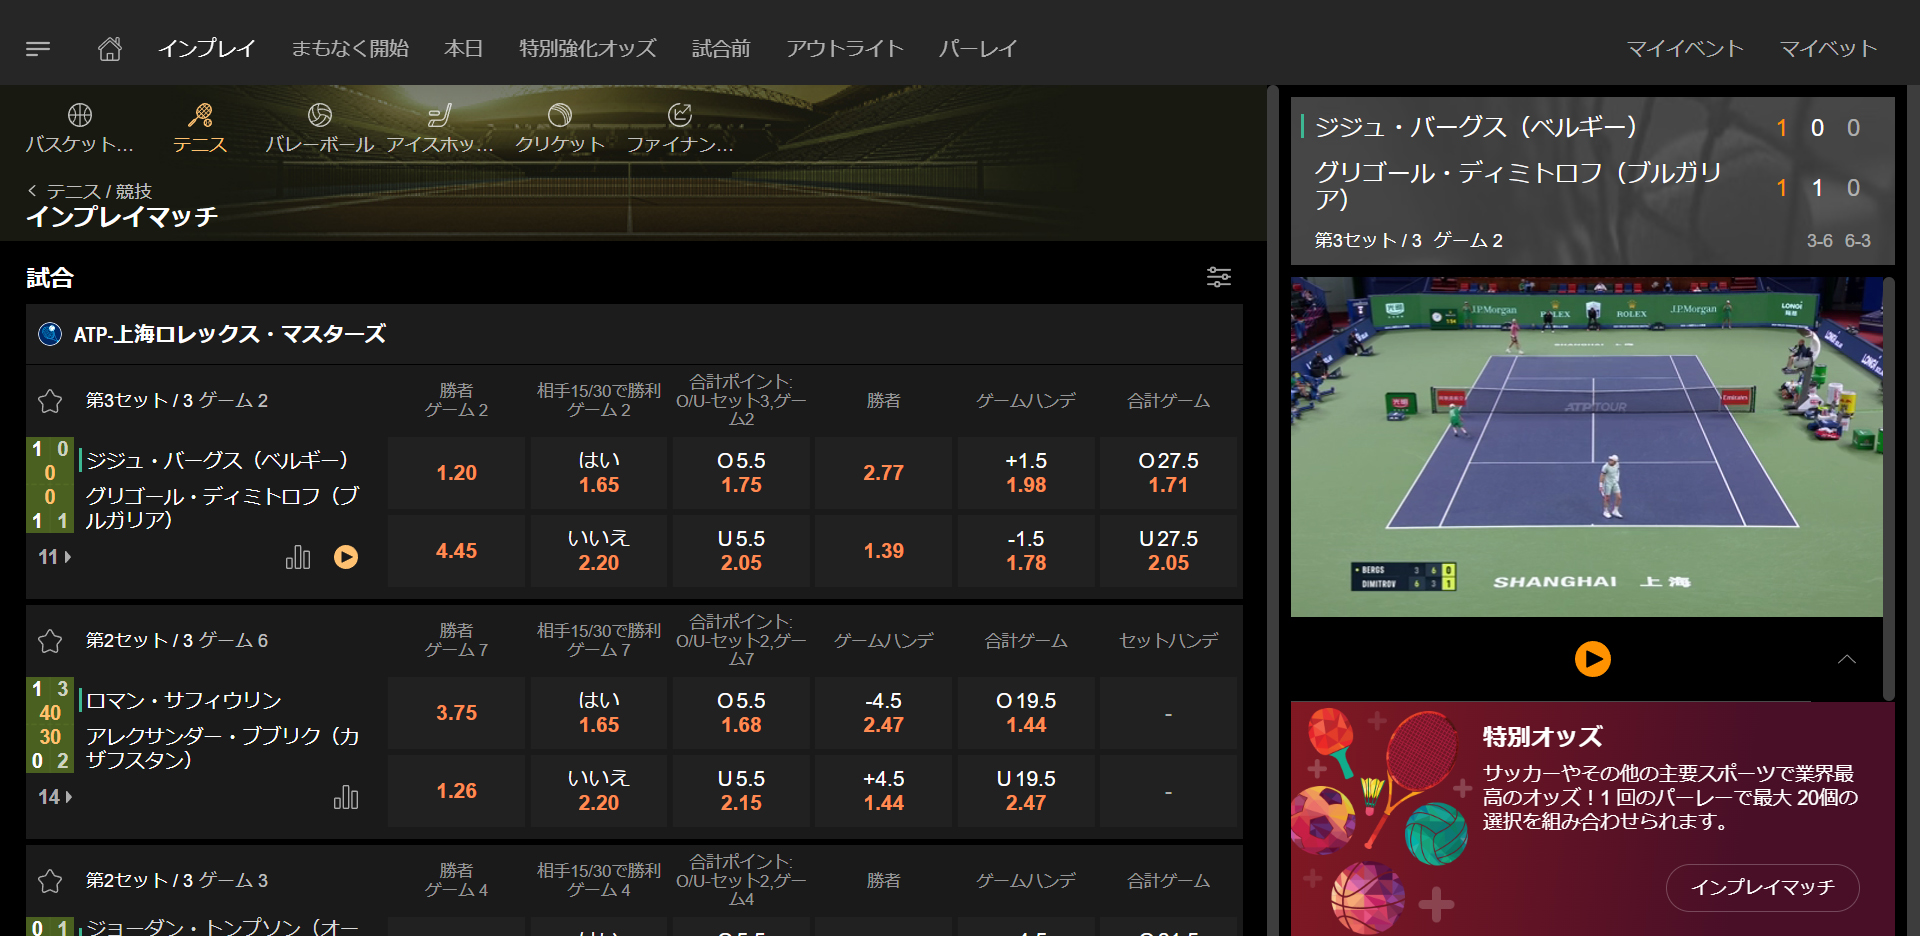
Task: Open マイベット
Action: pos(1828,48)
